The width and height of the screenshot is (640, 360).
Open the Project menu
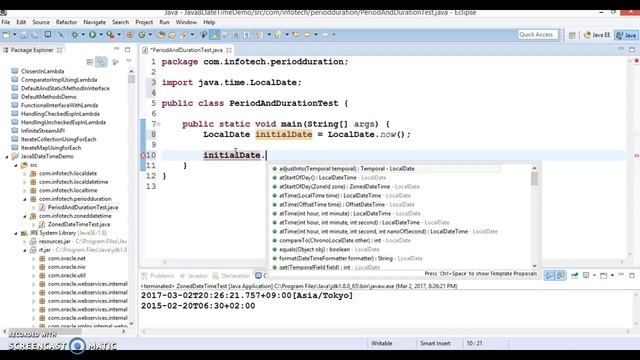(144, 22)
